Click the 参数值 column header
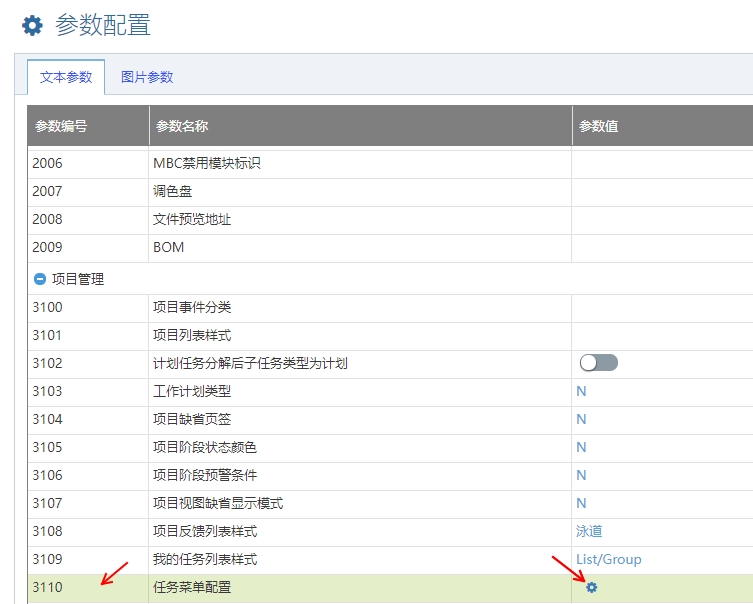This screenshot has height=604, width=753. [x=598, y=126]
